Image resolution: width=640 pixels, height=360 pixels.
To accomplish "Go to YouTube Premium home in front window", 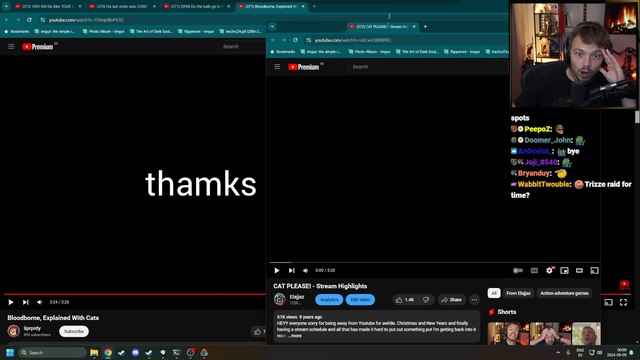I will [x=303, y=67].
